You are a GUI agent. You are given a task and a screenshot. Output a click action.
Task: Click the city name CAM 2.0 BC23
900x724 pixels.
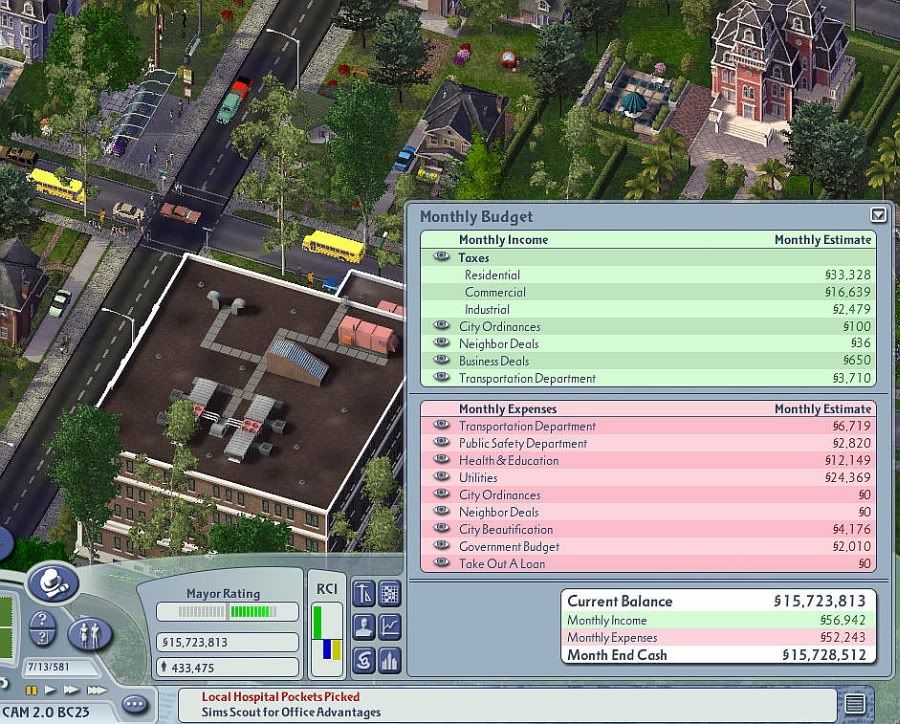pyautogui.click(x=46, y=712)
